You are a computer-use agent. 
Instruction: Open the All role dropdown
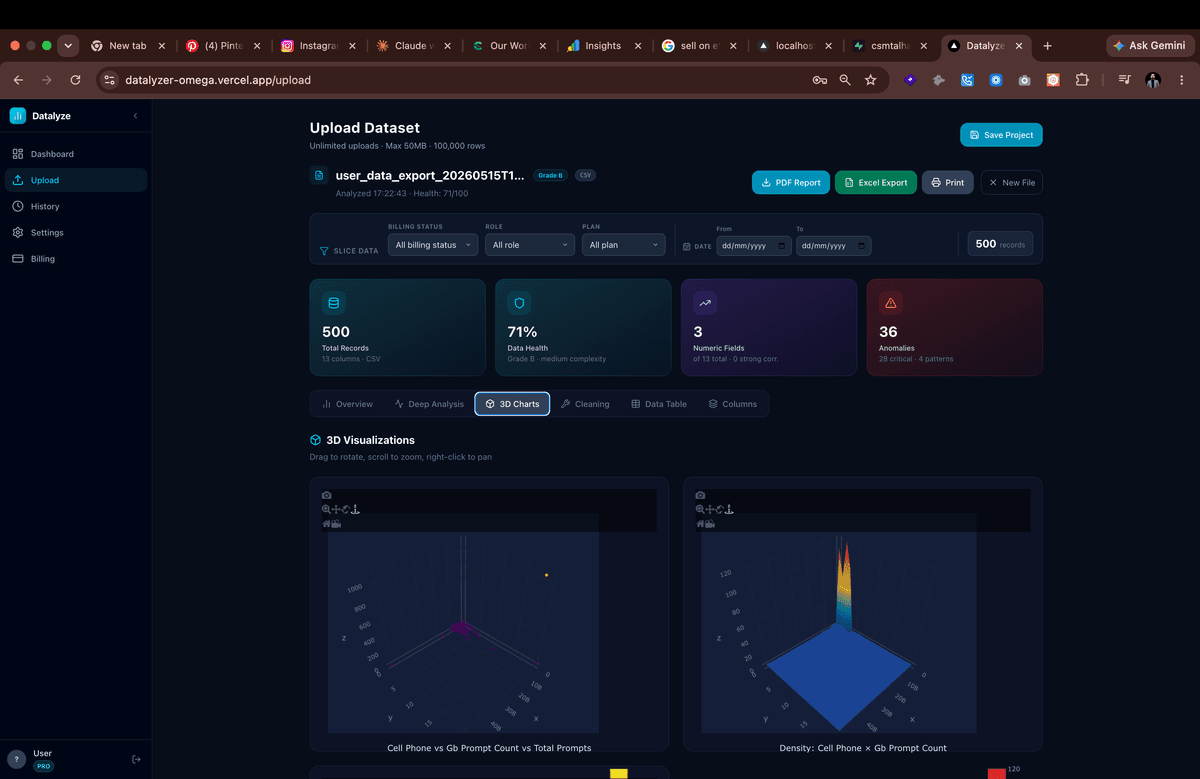point(530,245)
